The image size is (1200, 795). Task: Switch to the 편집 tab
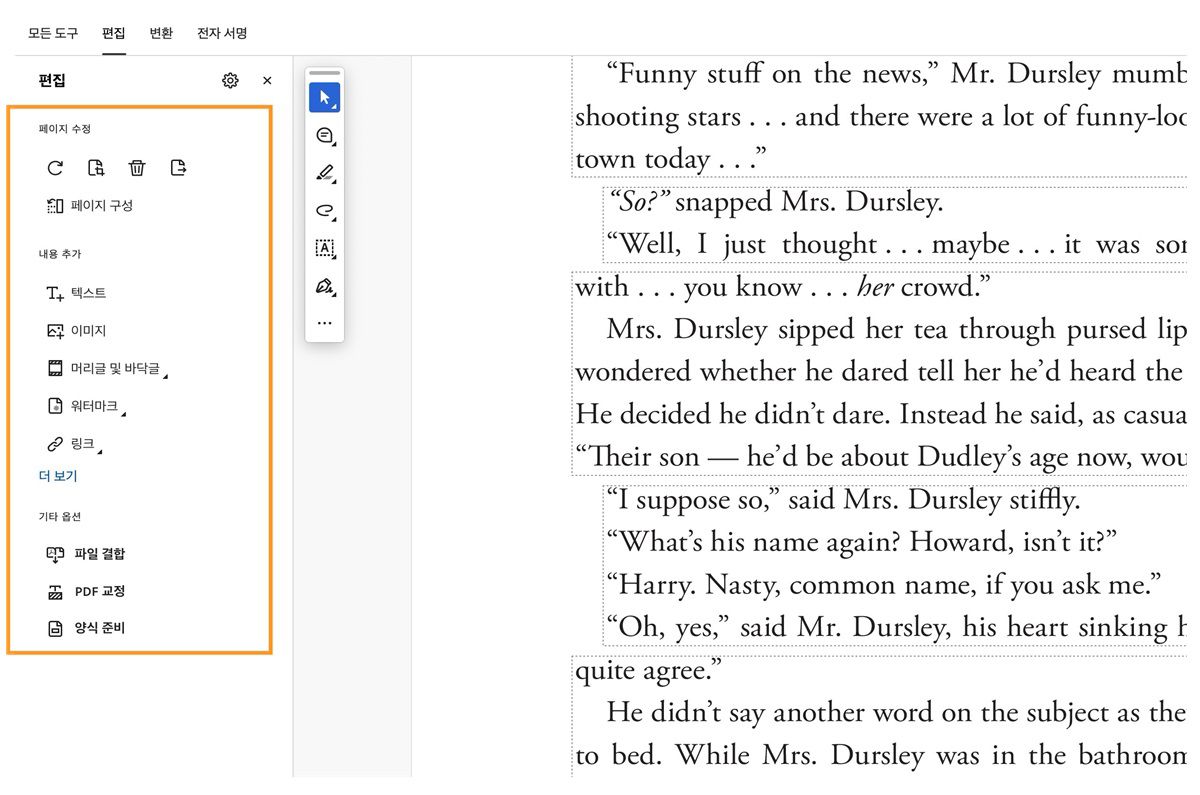coord(114,33)
